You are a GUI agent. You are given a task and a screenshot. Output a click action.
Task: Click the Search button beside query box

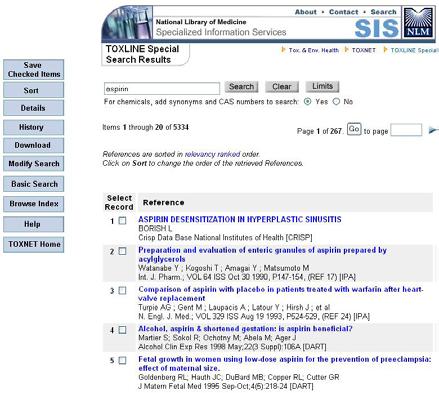click(241, 87)
